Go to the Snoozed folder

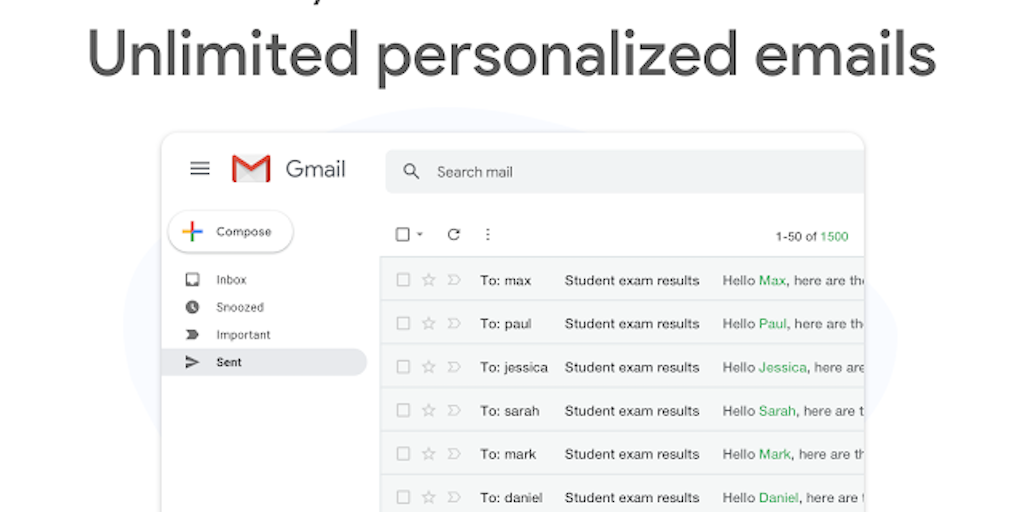click(239, 307)
